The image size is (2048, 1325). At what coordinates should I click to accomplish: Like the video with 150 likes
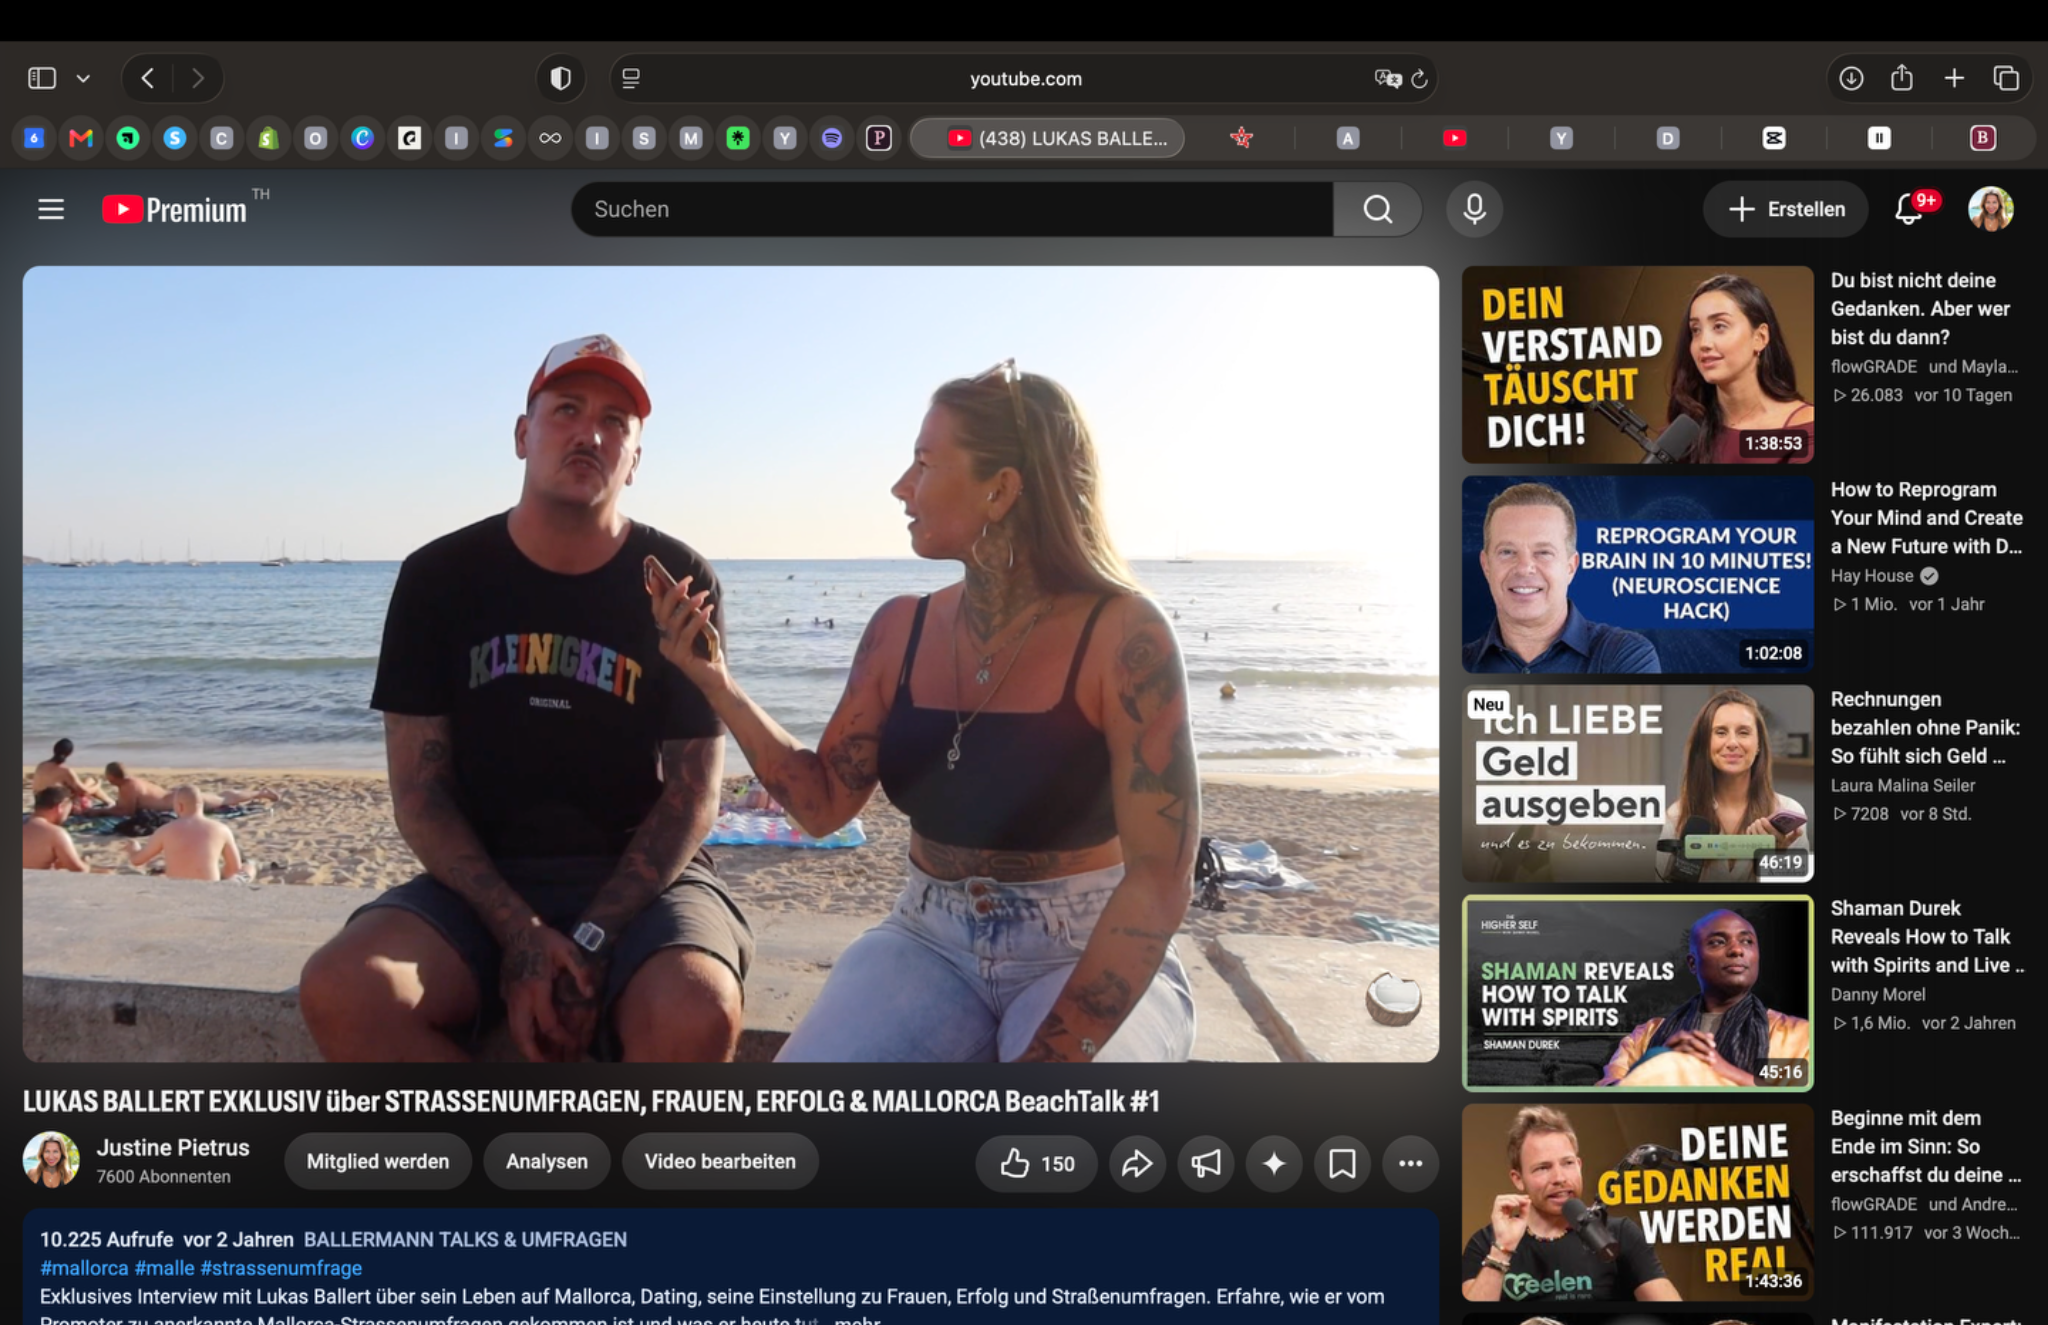tap(1037, 1163)
